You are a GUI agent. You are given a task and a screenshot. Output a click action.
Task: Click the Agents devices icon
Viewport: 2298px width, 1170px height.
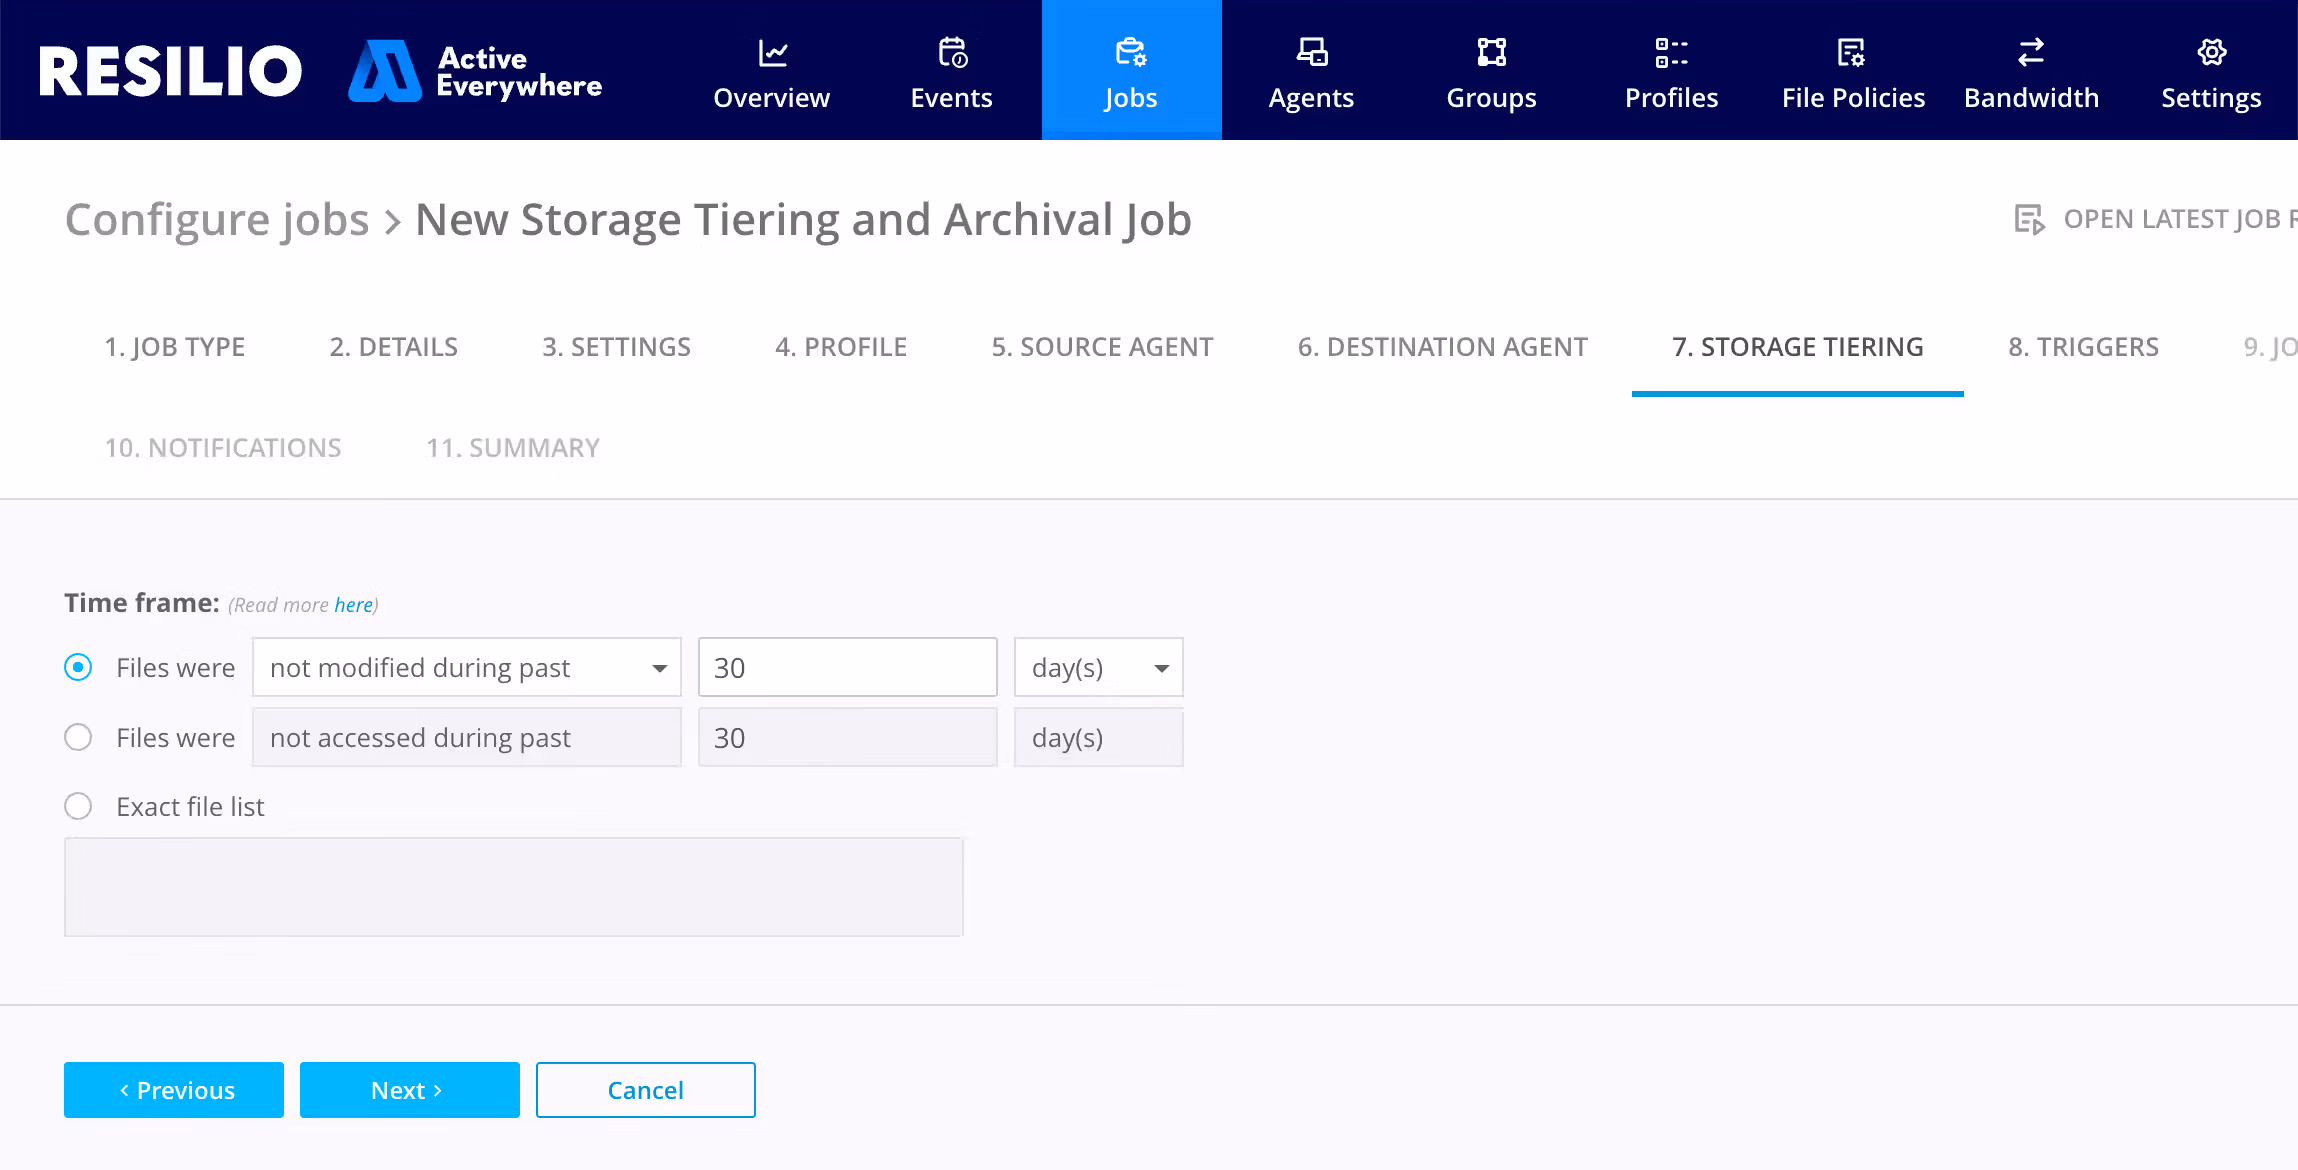click(1311, 52)
